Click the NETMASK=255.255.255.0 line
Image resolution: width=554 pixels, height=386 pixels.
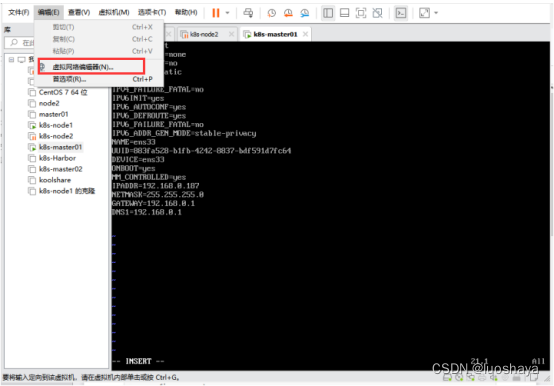(158, 195)
